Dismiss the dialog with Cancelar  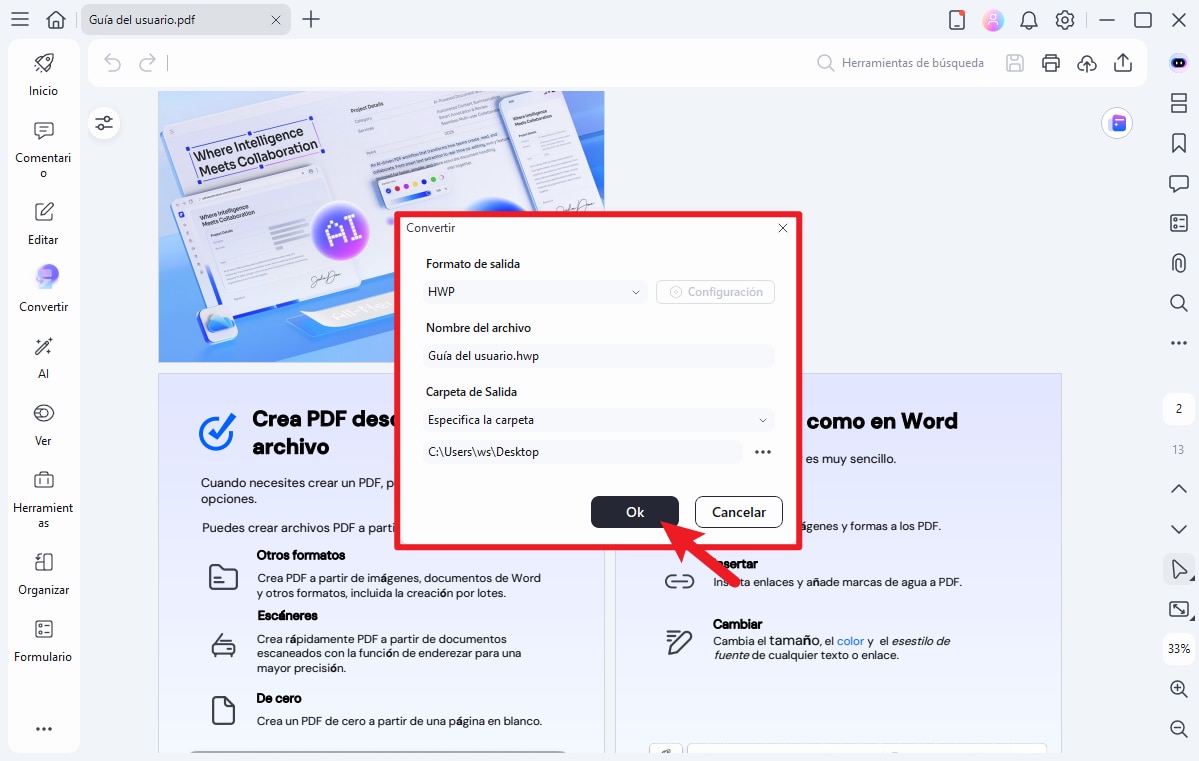738,511
